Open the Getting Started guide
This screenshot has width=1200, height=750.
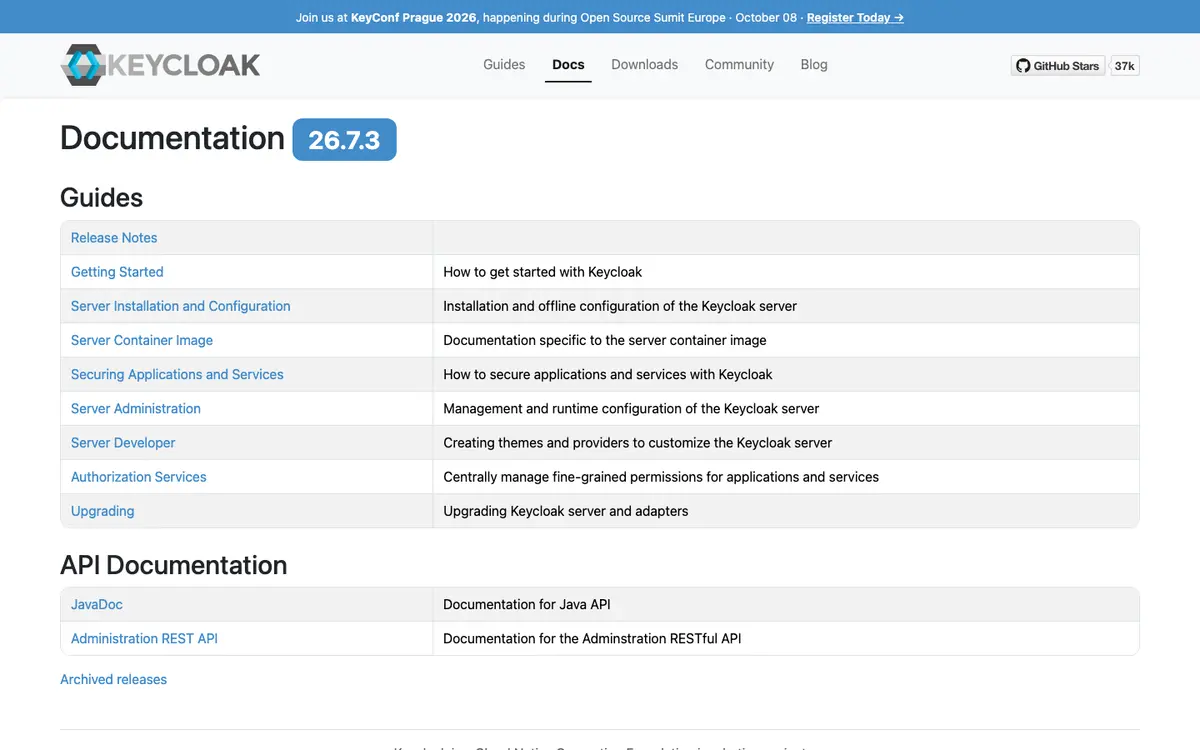[117, 272]
